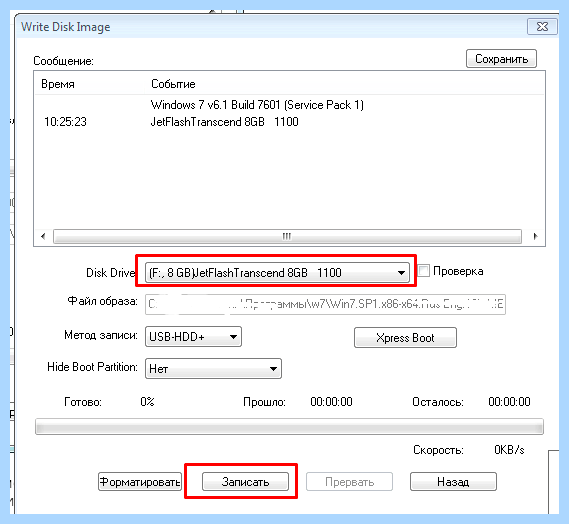
Task: Click the Форматировать button
Action: 140,482
